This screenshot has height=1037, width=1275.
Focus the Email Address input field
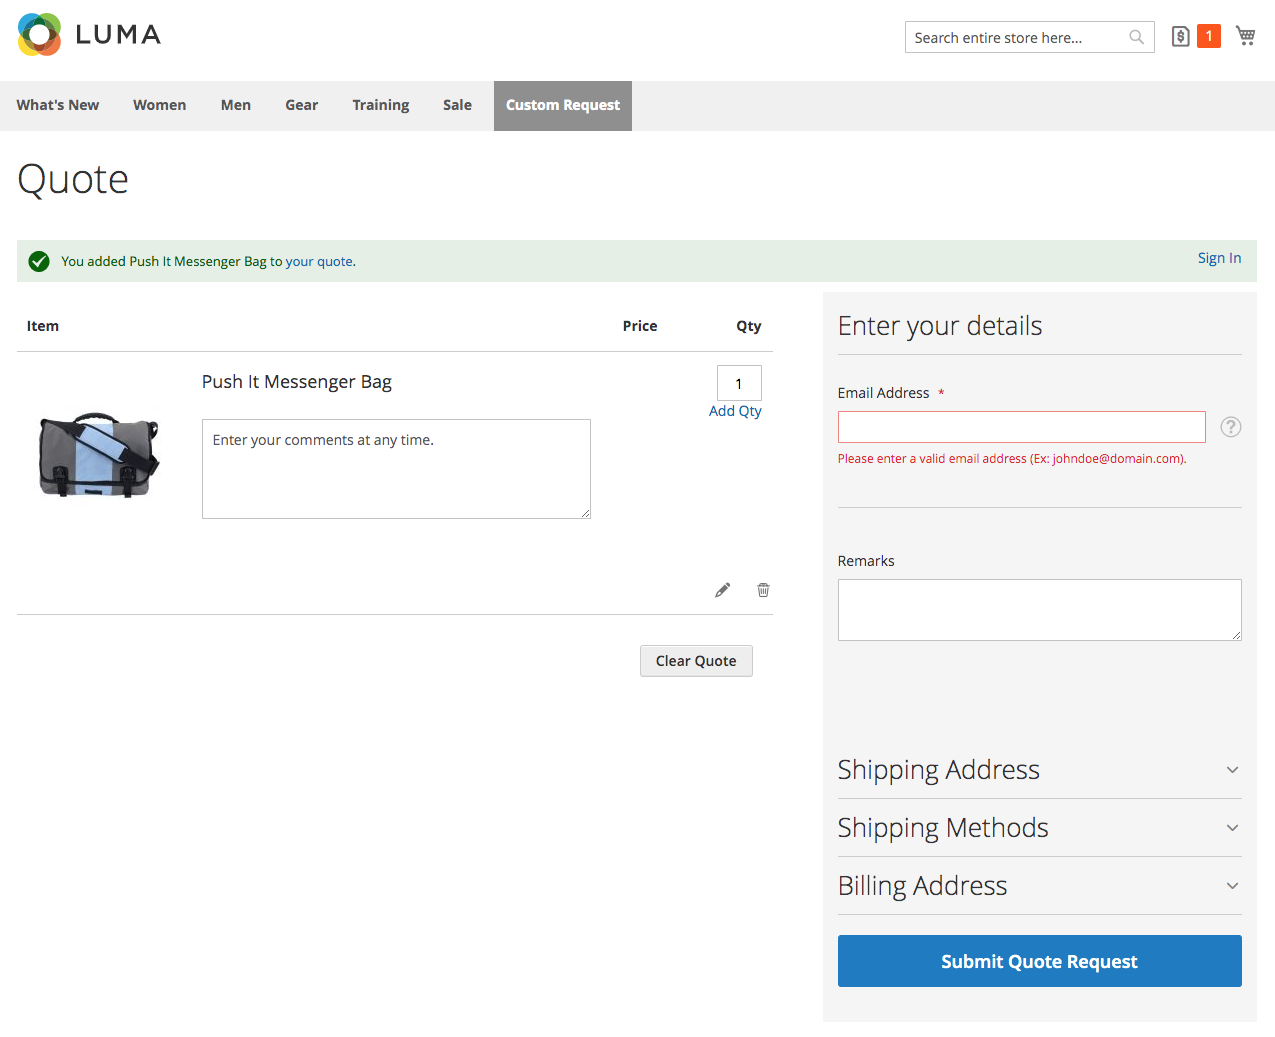tap(1021, 427)
